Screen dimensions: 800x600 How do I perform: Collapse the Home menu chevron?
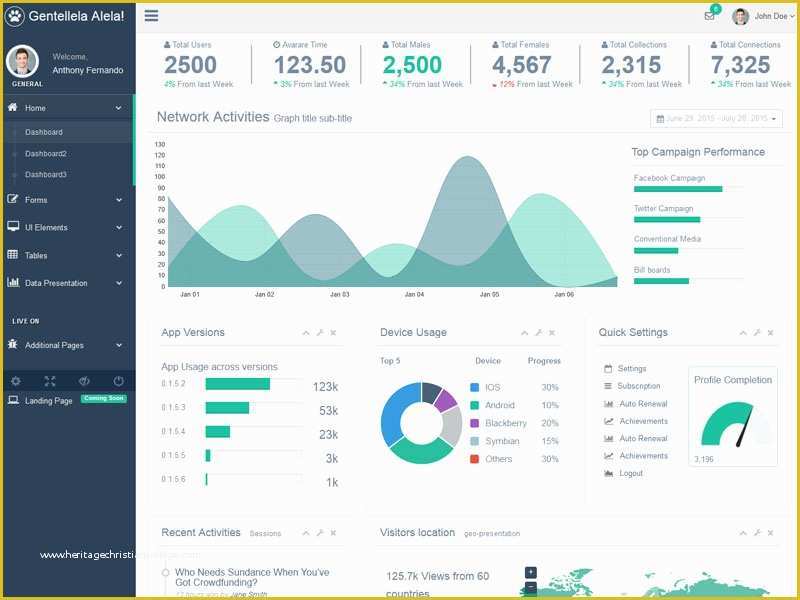(x=118, y=108)
